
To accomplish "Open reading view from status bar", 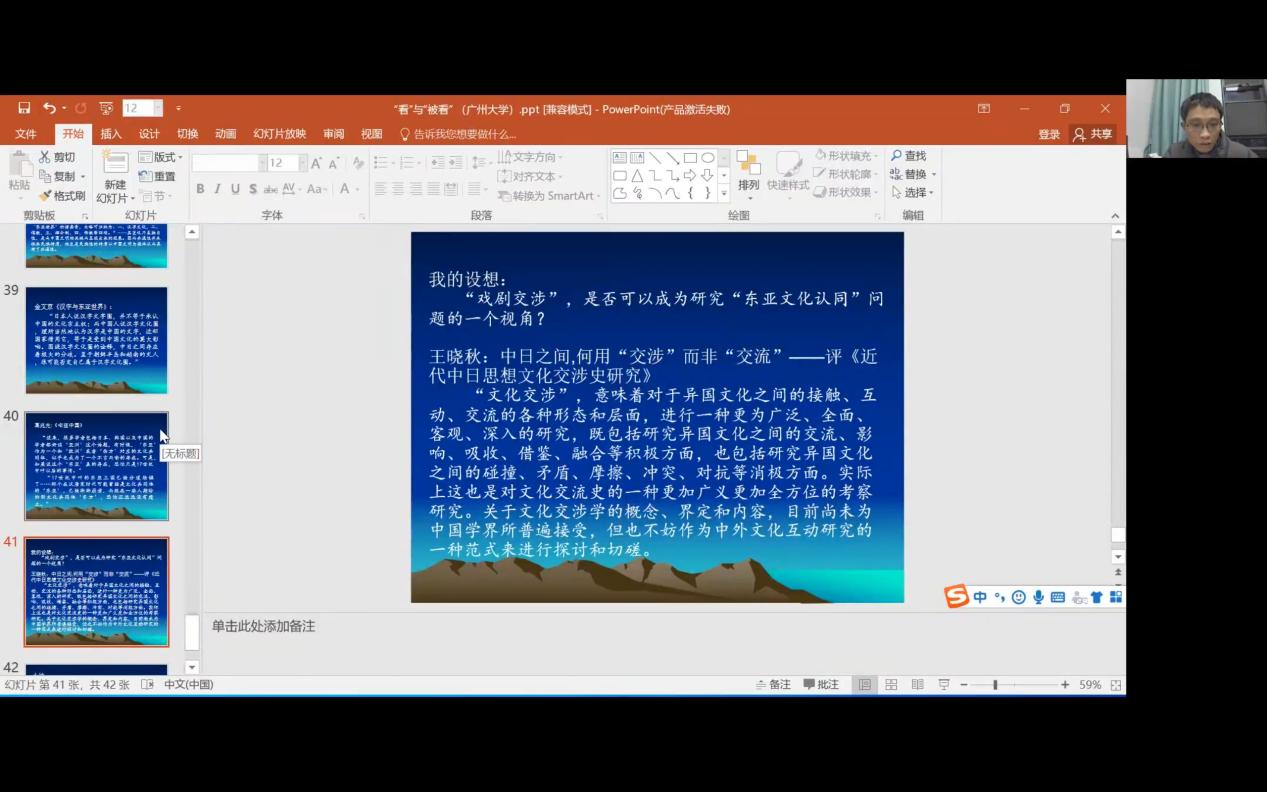I will [917, 685].
